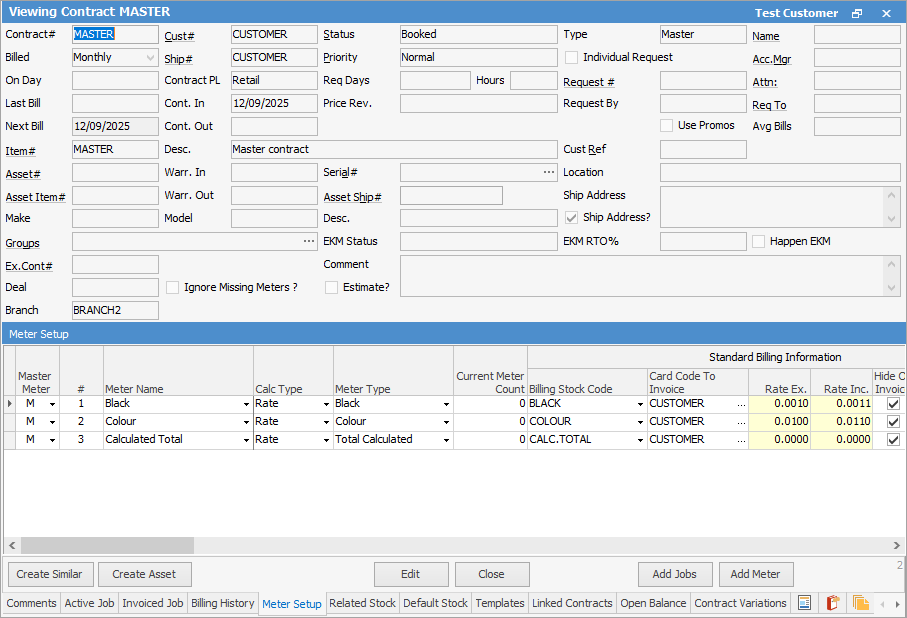Open the news-layout icon tab after Contract Variations
Viewport: 907px width, 618px height.
click(x=804, y=603)
